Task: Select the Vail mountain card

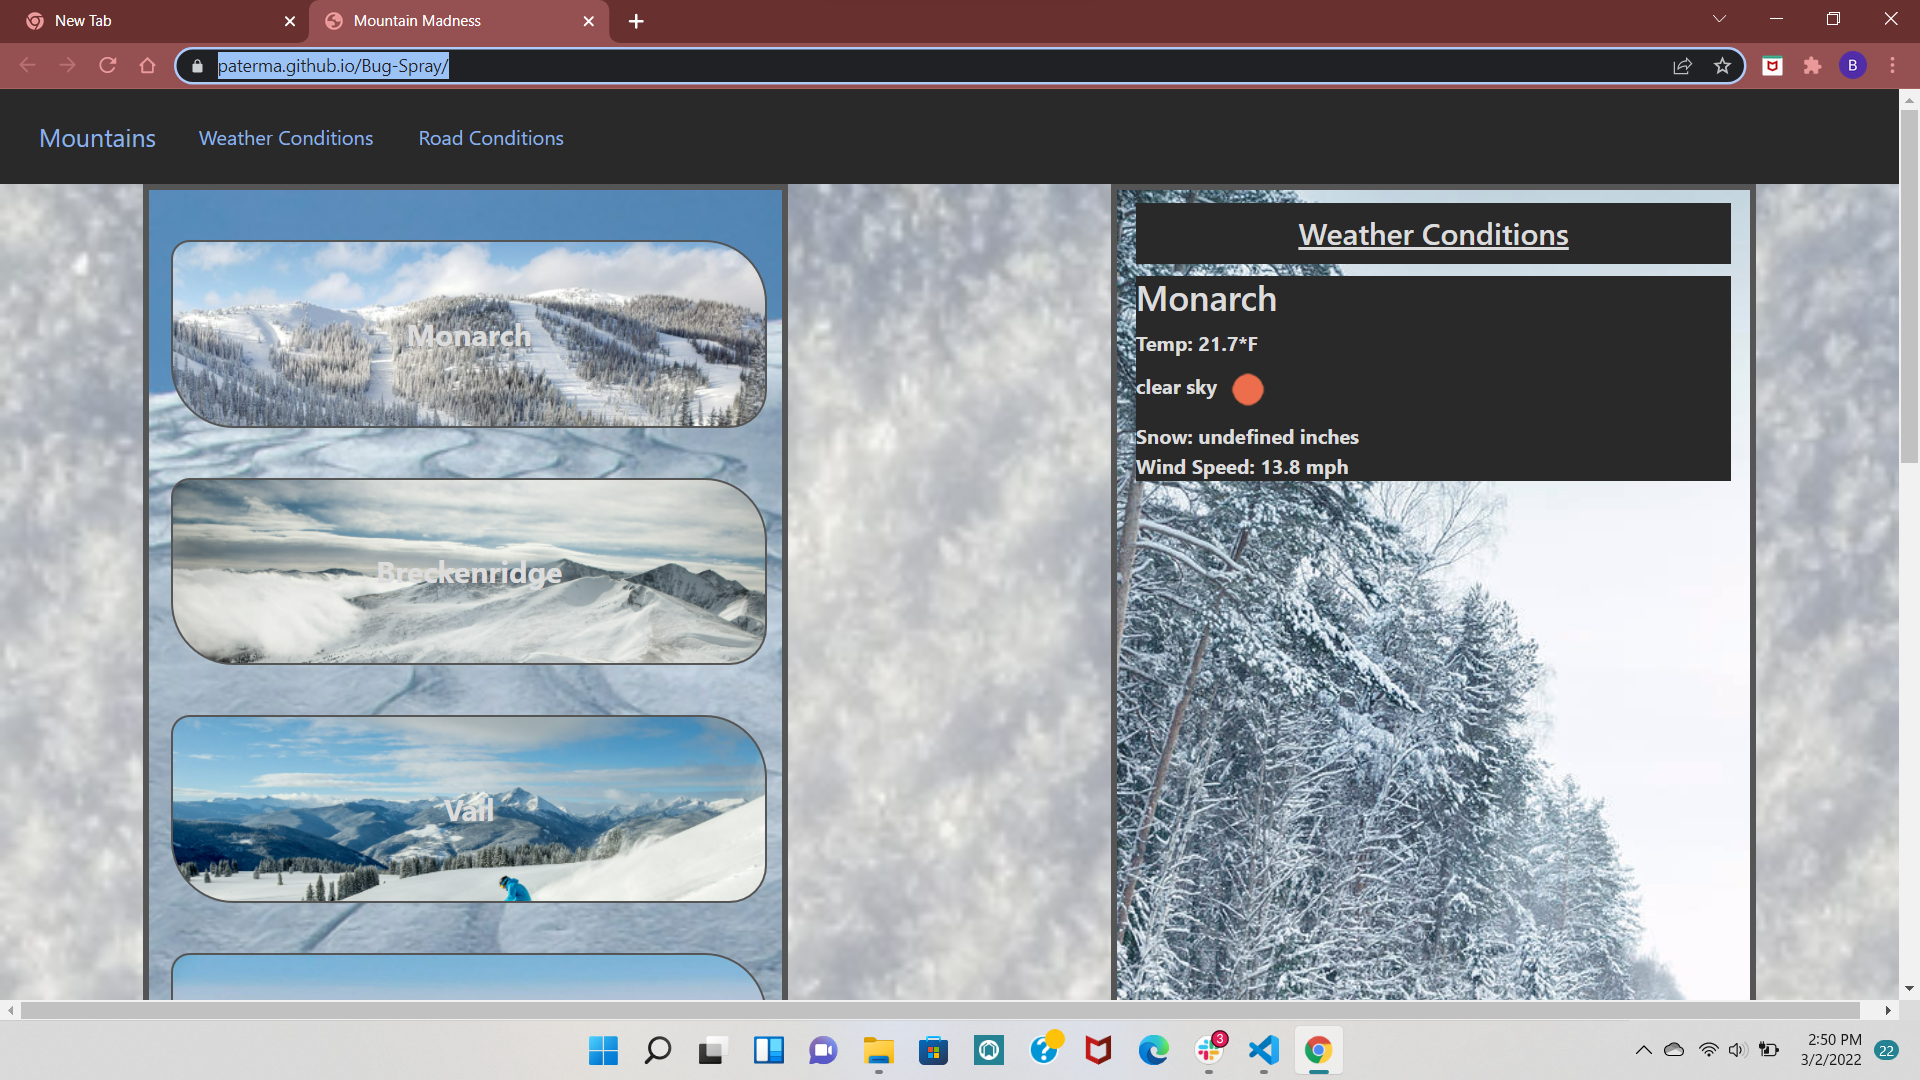Action: click(469, 808)
